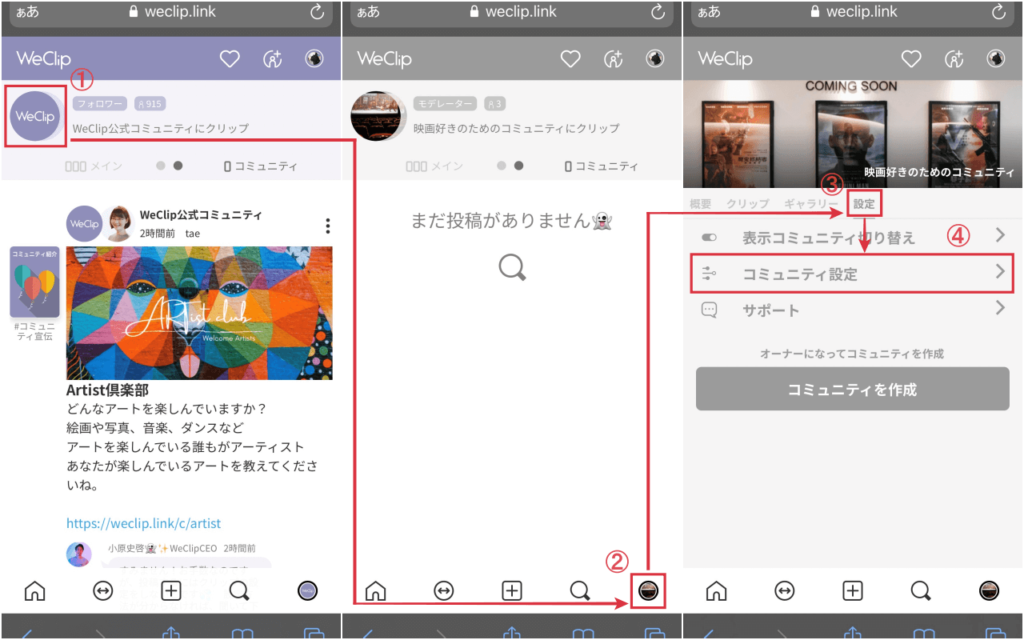
Task: Open the 表示コミュニティ切り替え row
Action: click(852, 237)
